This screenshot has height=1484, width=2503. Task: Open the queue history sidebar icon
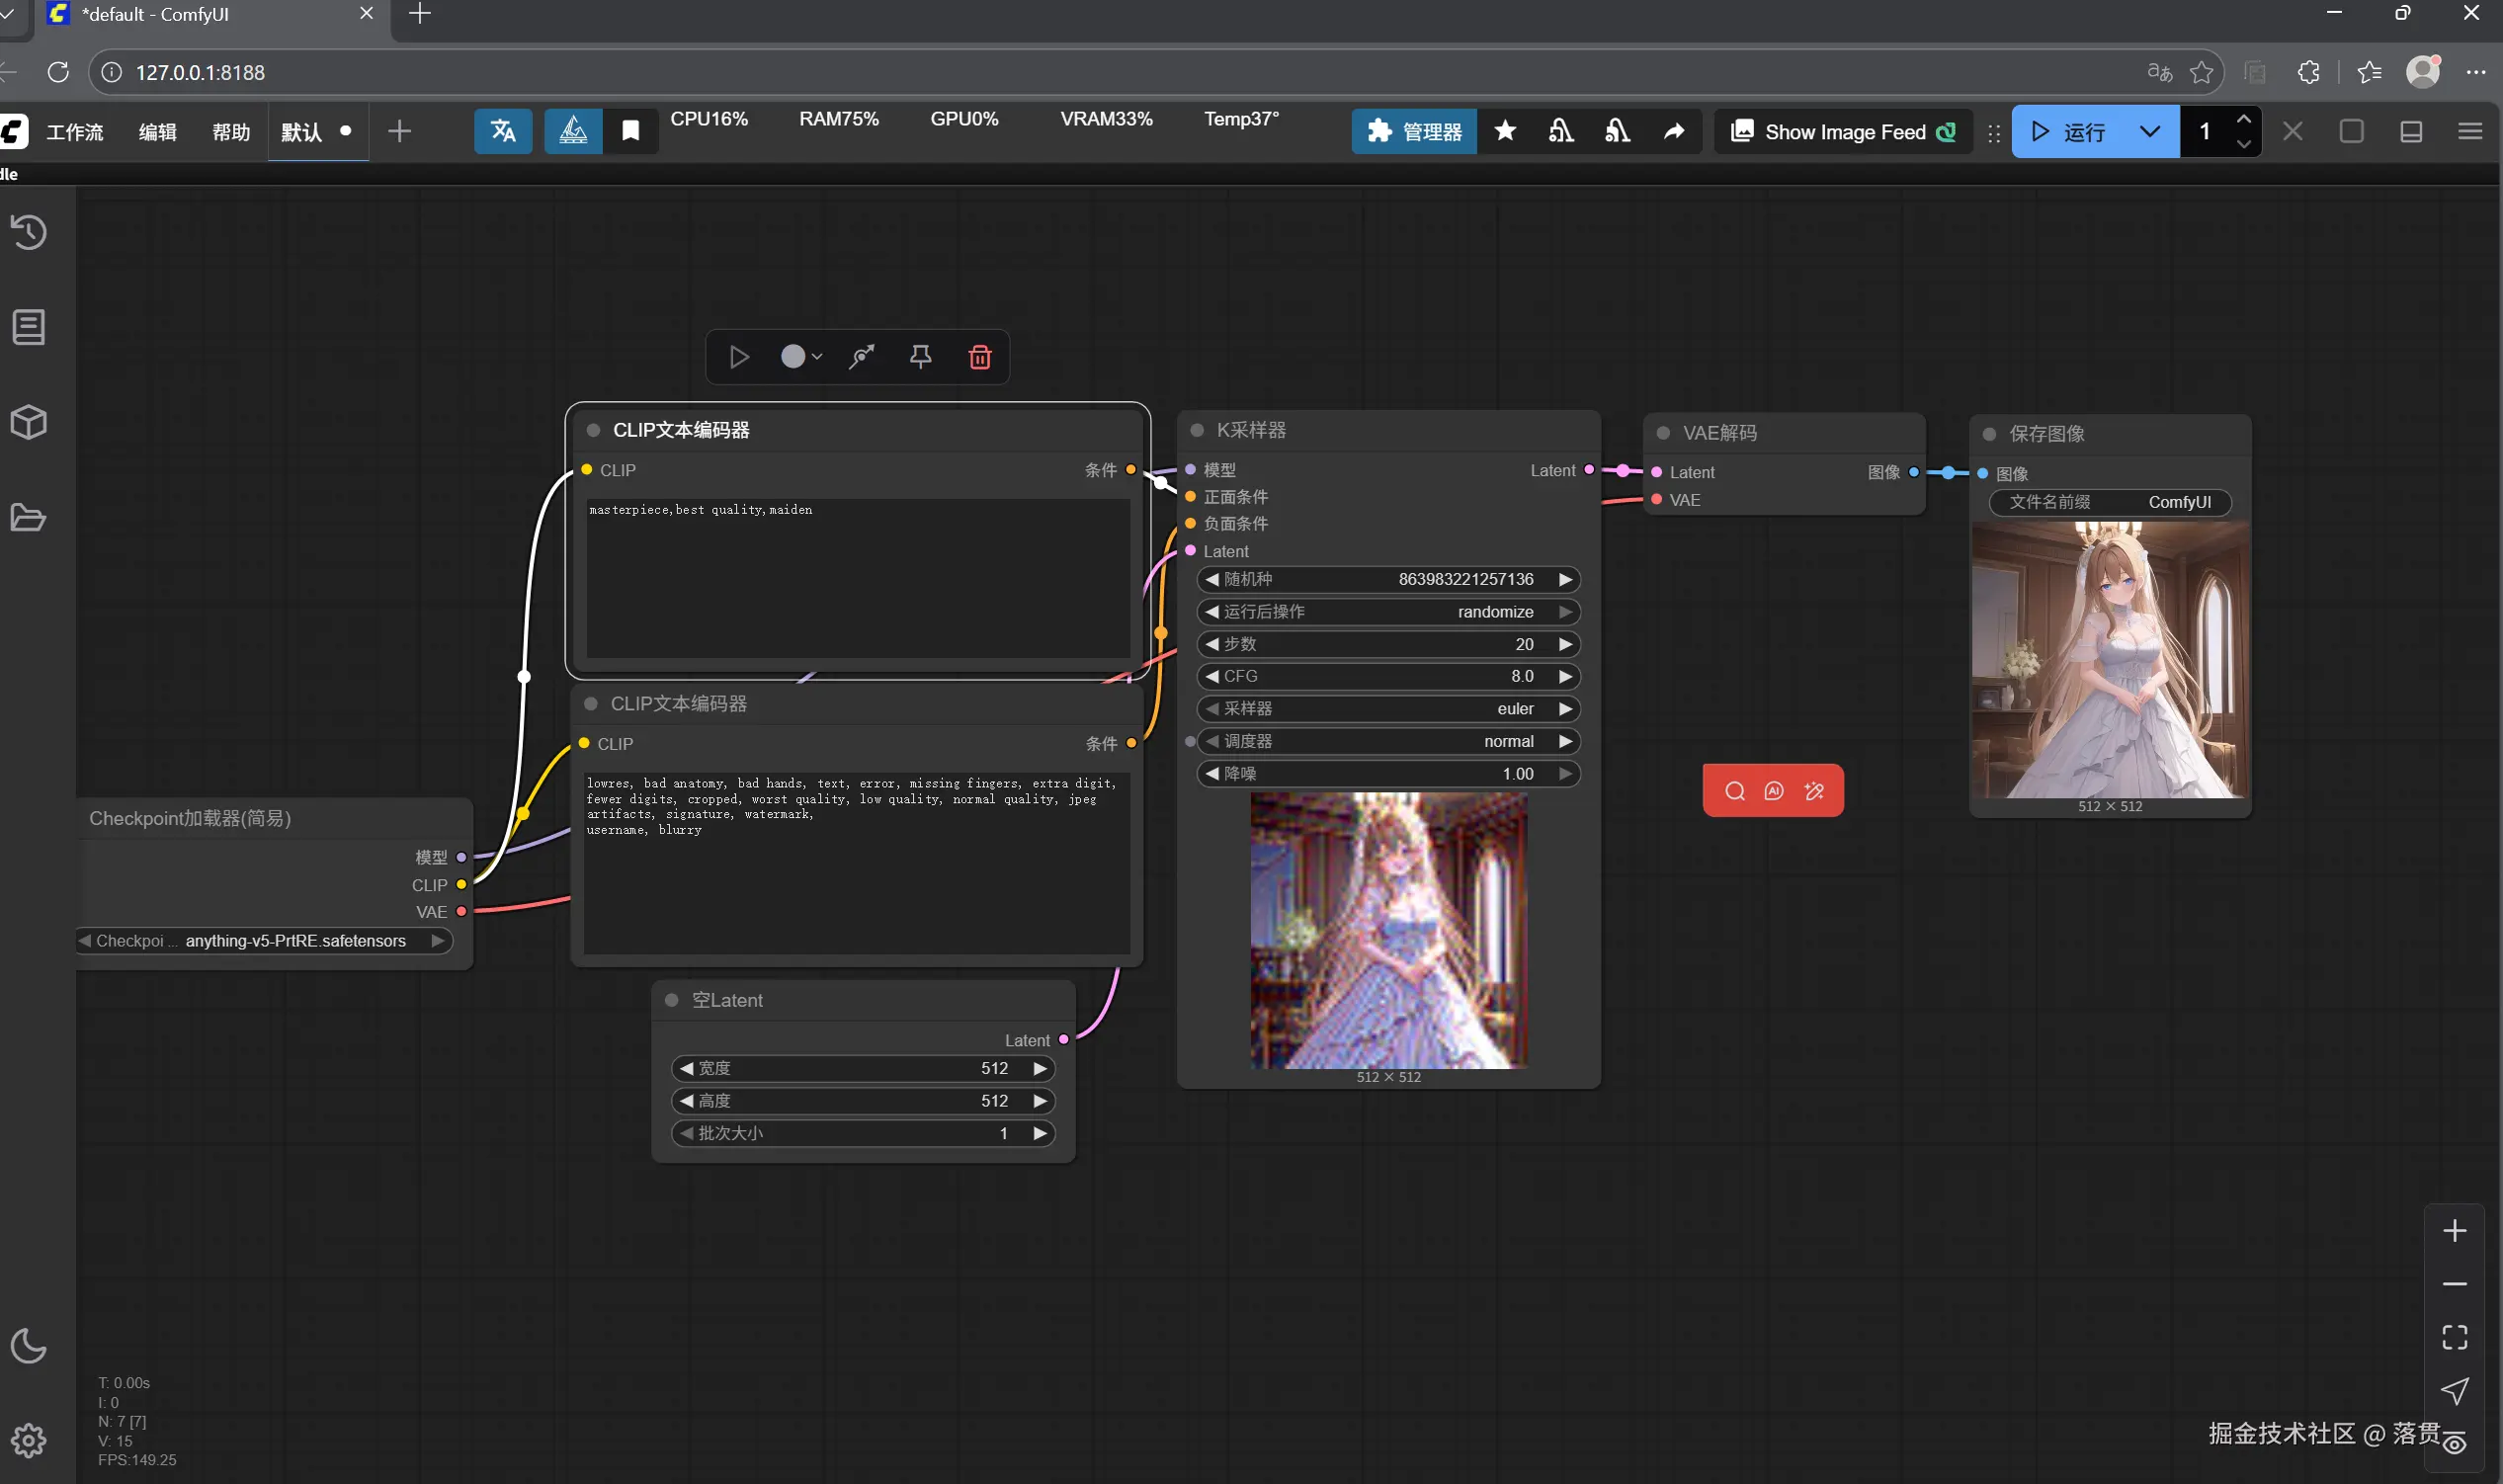tap(29, 232)
